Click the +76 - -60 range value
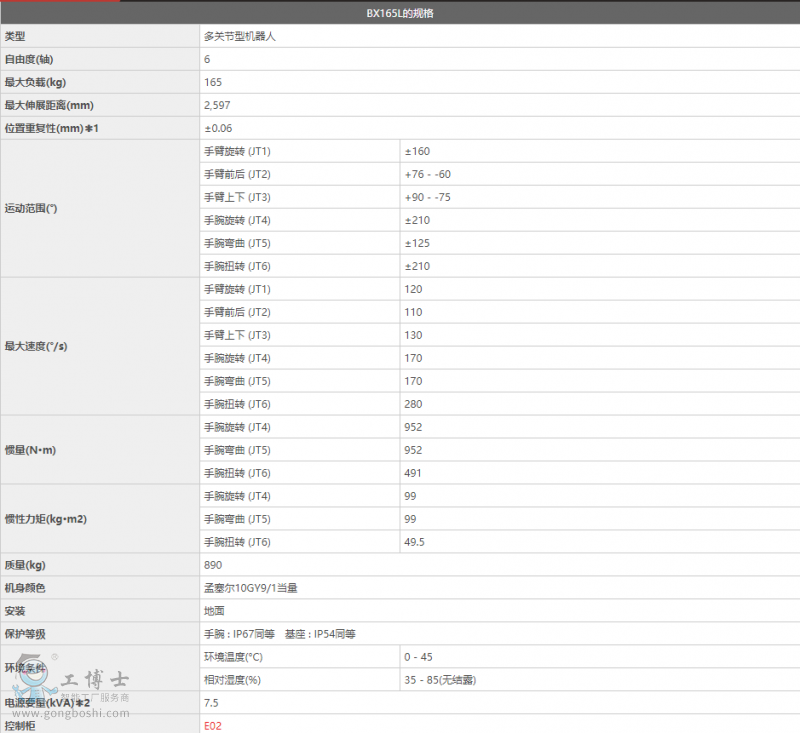Viewport: 800px width, 733px height. point(427,175)
